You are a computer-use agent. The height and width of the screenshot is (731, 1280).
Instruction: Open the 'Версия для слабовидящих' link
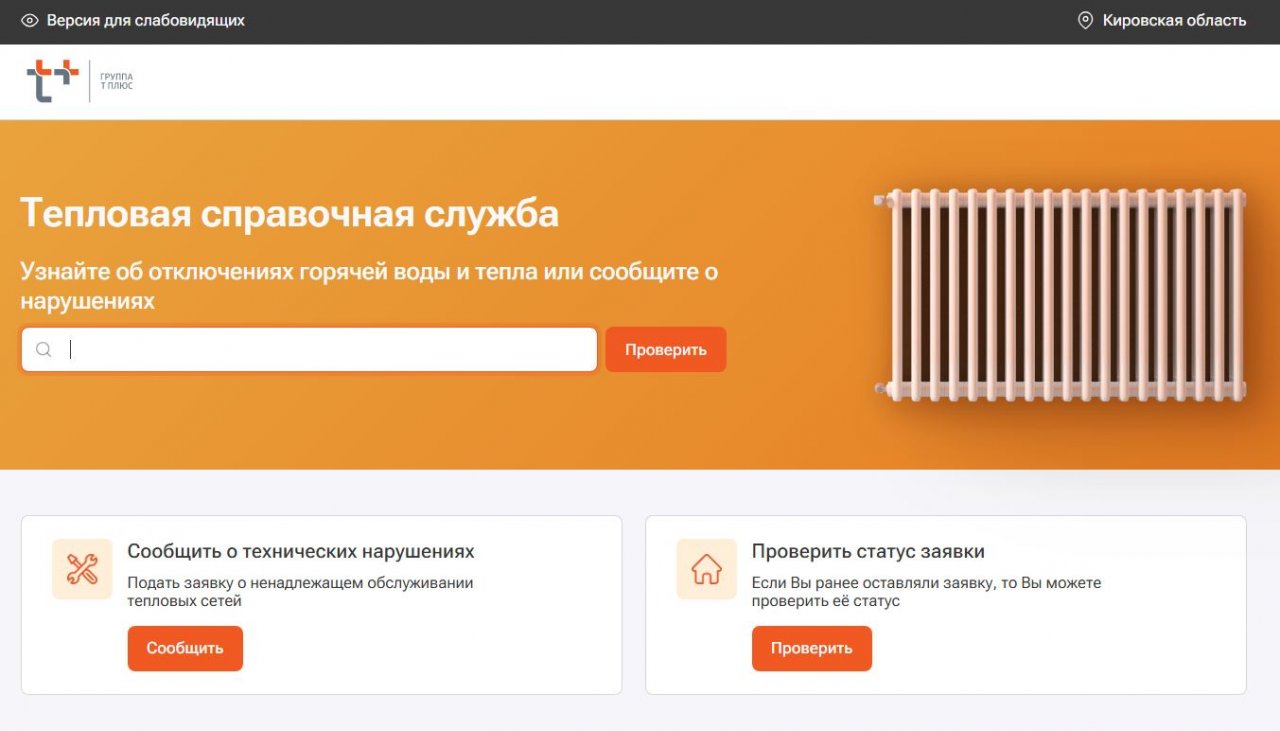click(x=145, y=21)
